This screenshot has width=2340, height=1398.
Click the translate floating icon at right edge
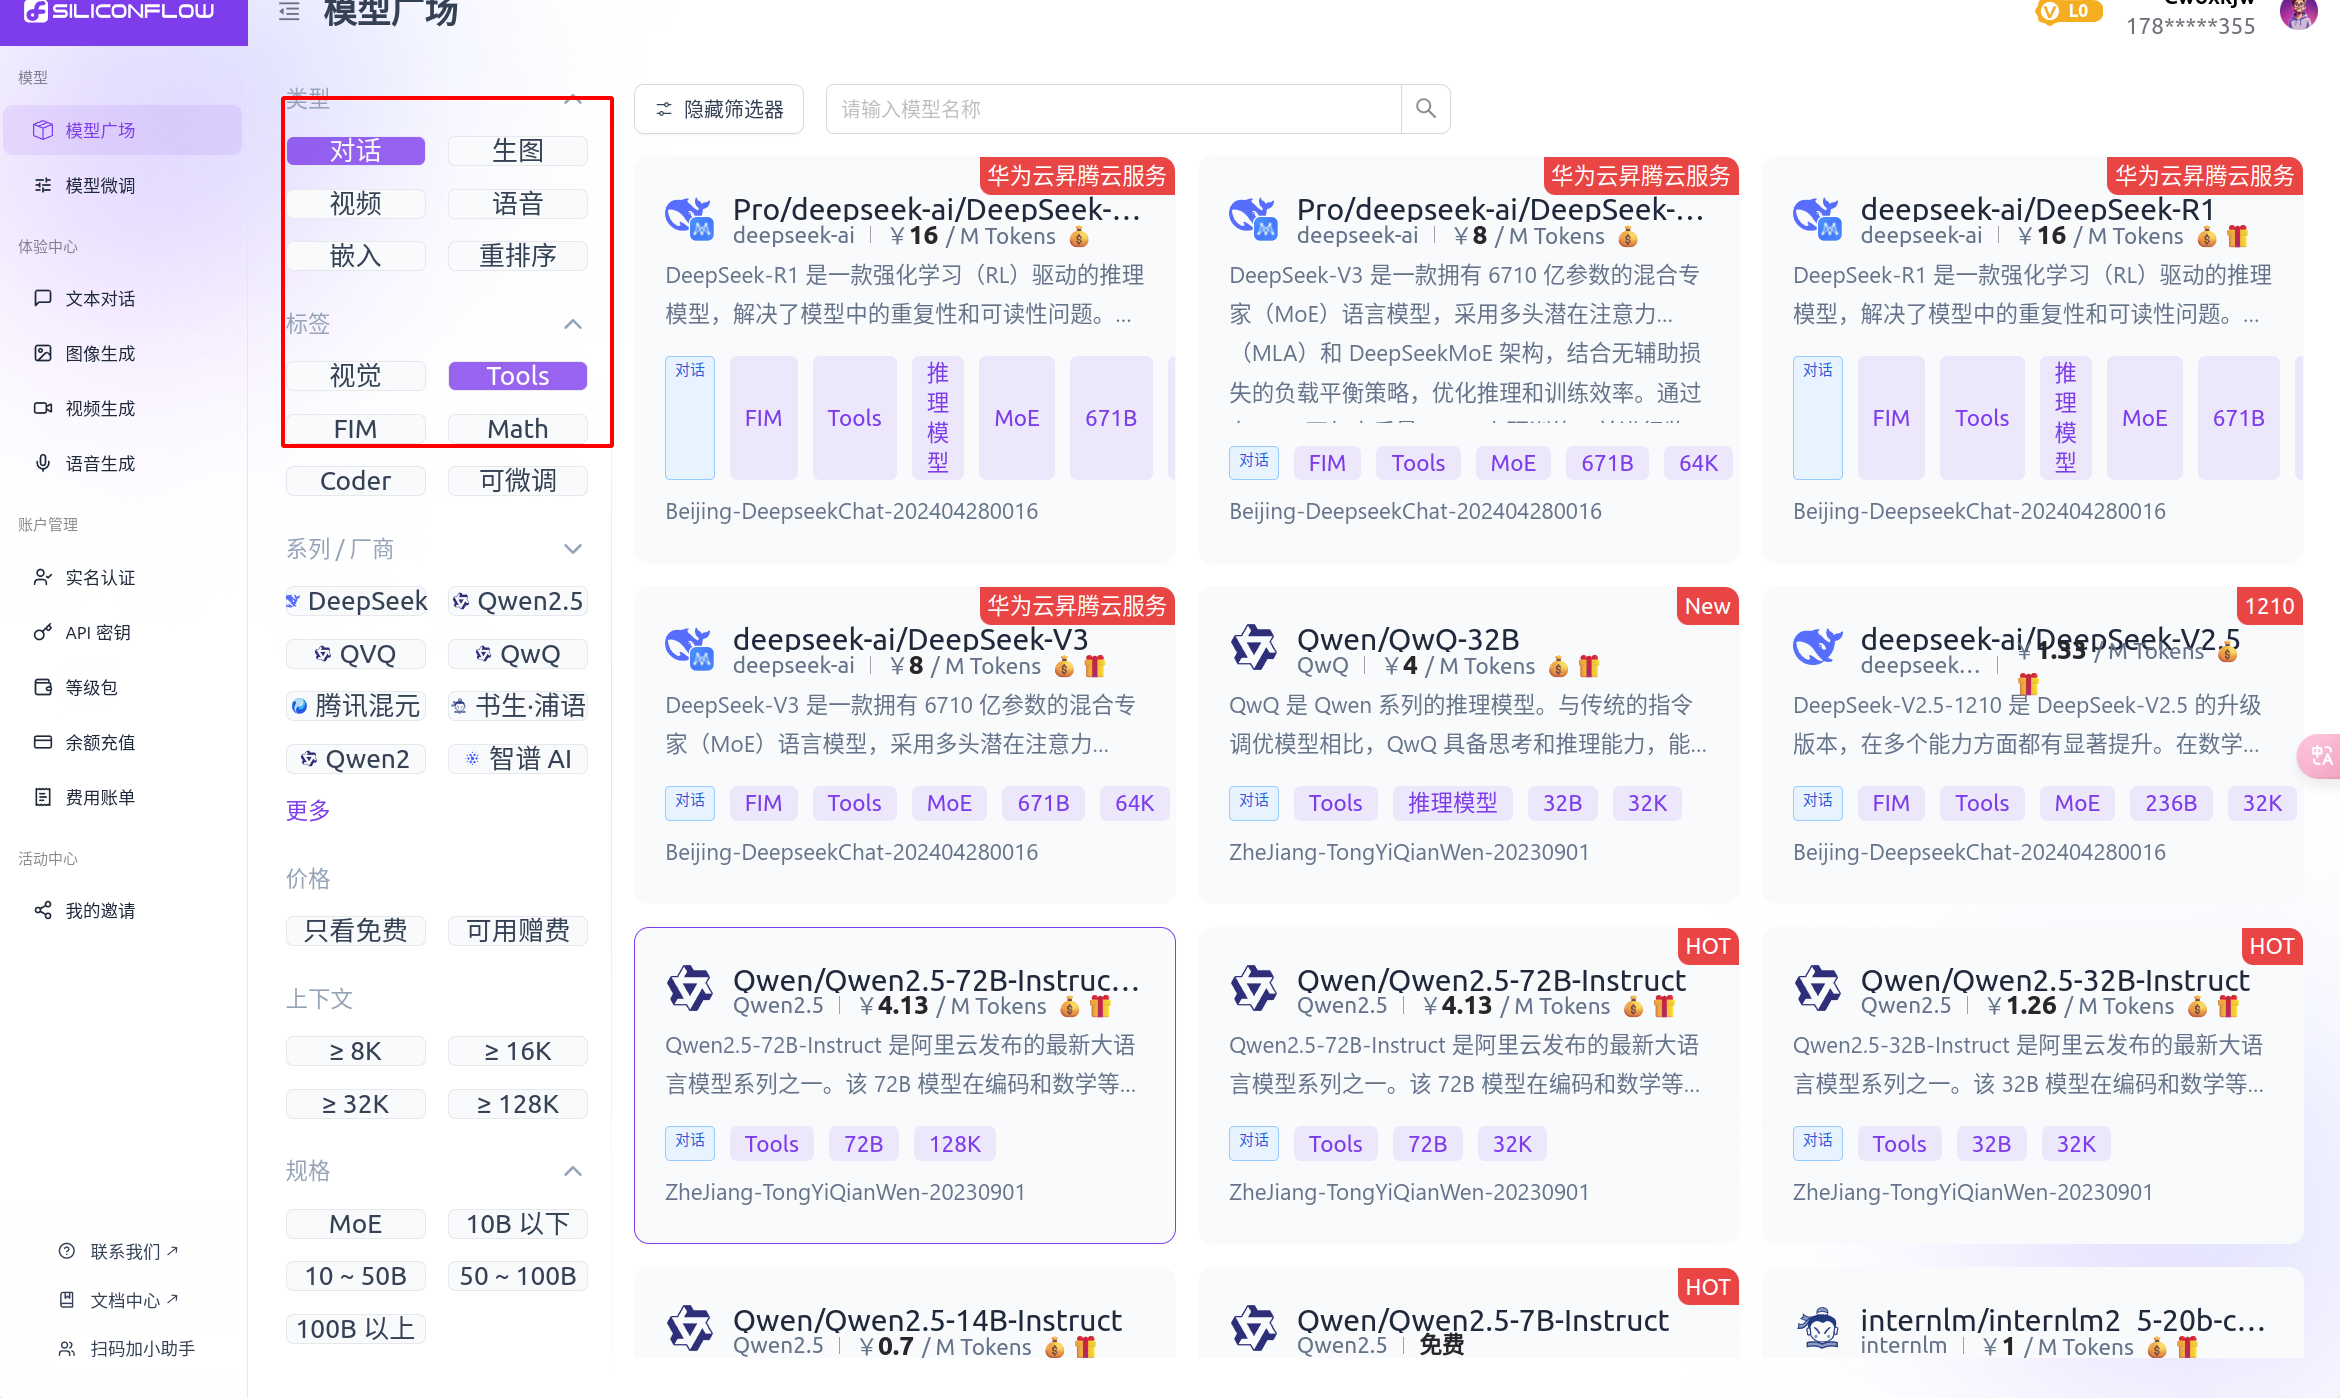(2320, 756)
